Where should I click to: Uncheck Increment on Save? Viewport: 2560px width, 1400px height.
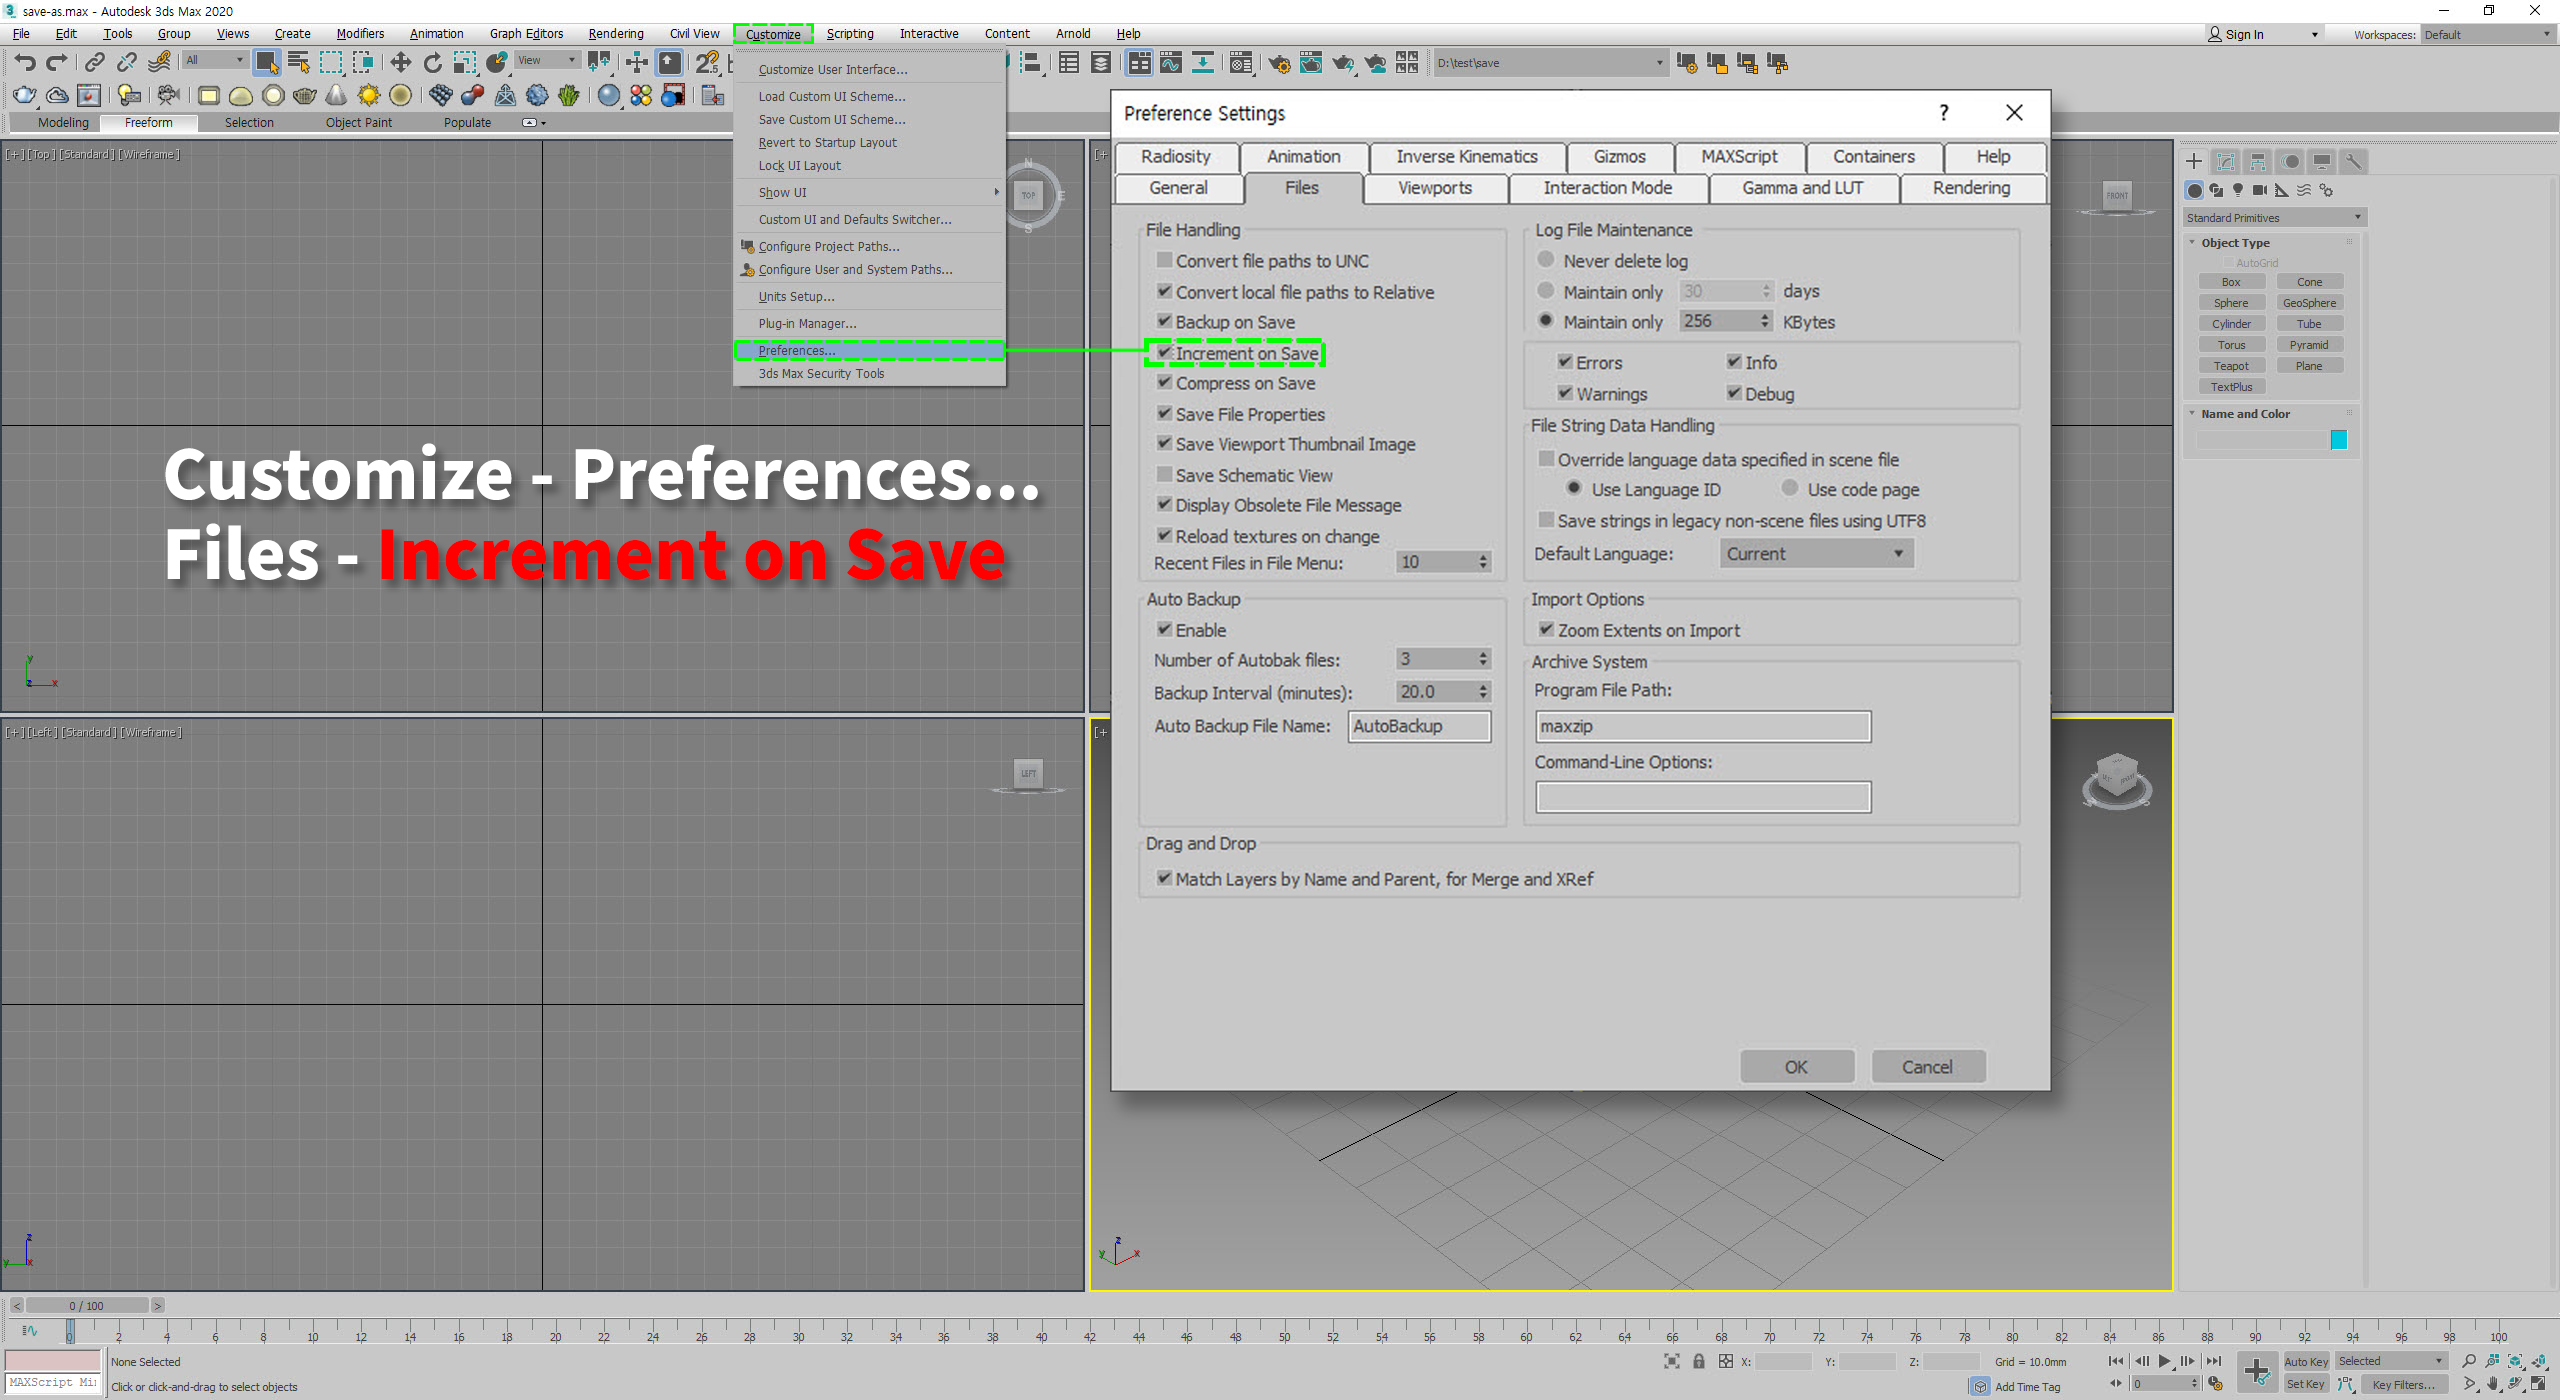tap(1165, 353)
